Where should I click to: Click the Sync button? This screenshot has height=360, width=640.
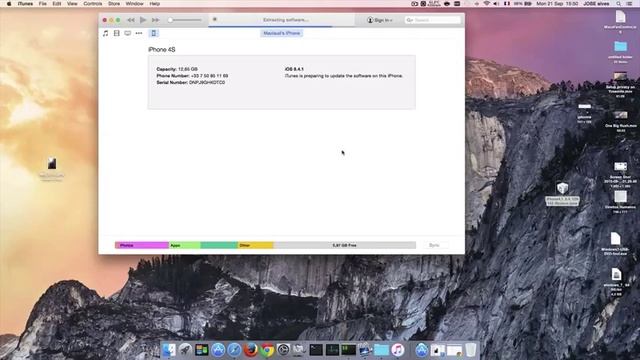tap(434, 245)
